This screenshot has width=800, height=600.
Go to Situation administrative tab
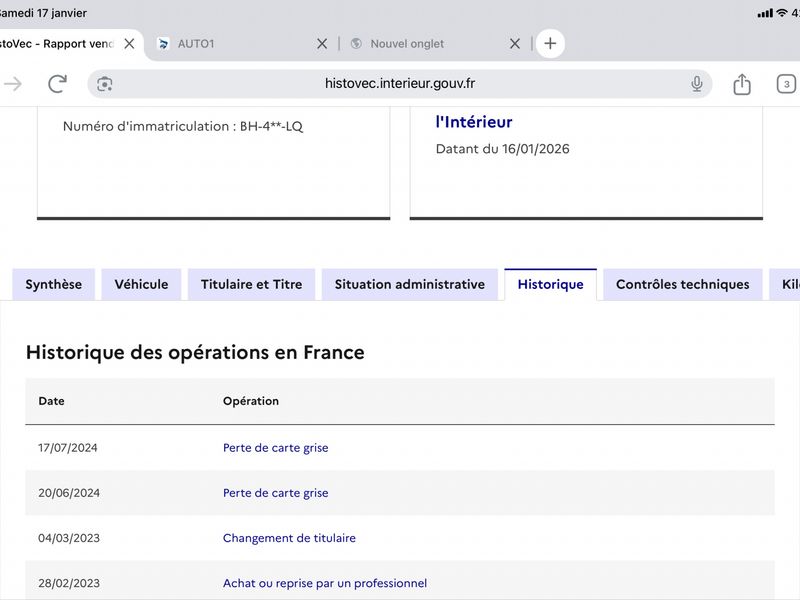click(410, 284)
